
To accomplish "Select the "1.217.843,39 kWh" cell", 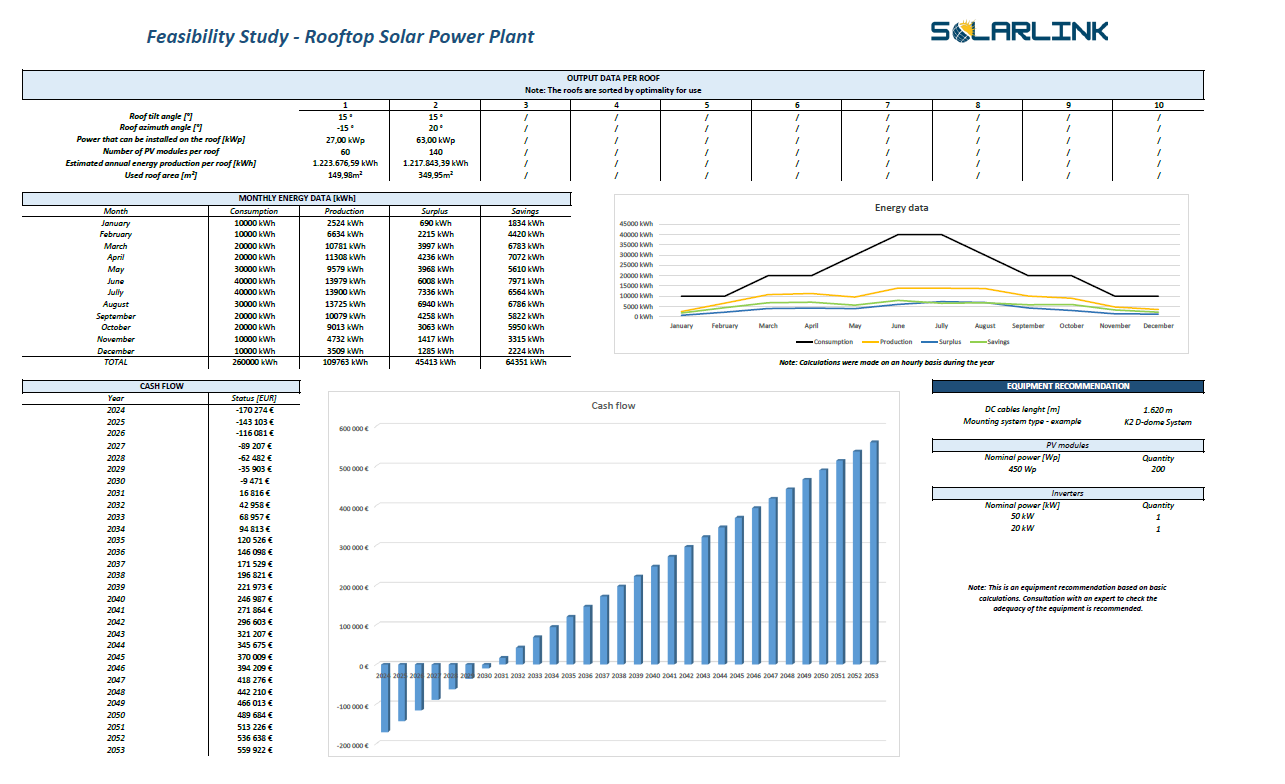I will pyautogui.click(x=435, y=163).
